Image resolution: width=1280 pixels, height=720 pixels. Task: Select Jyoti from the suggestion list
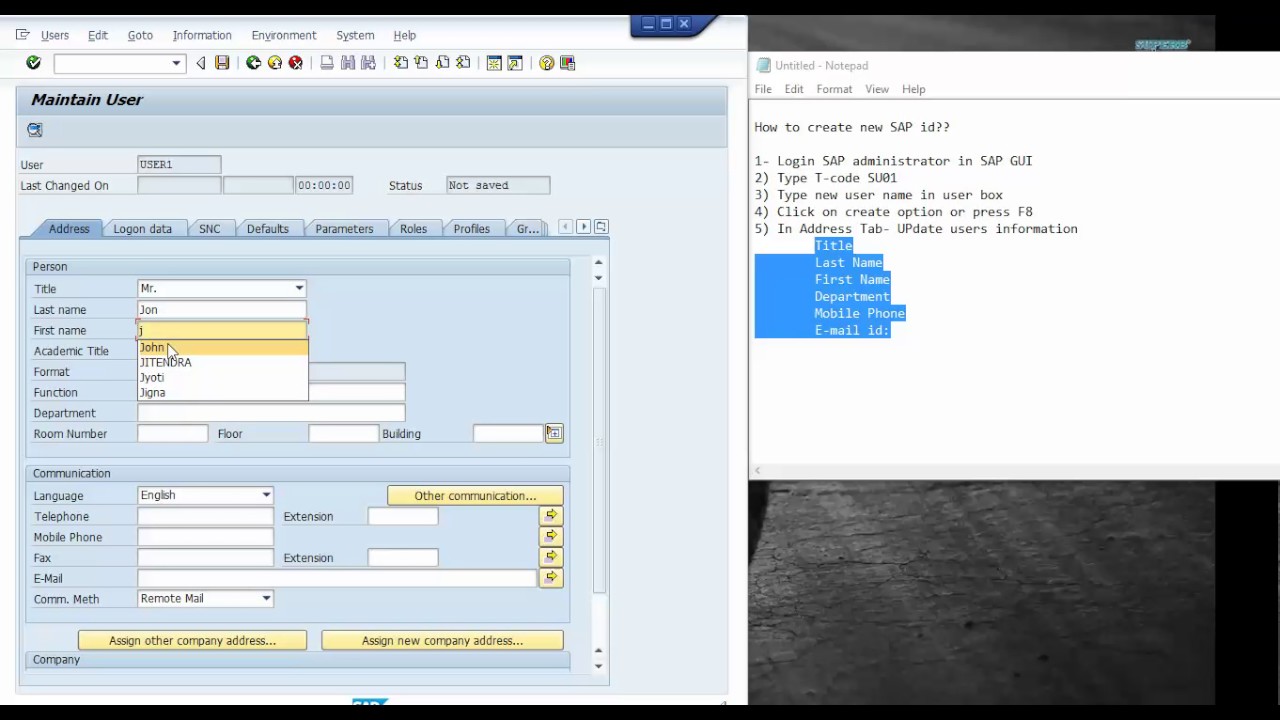tap(223, 377)
